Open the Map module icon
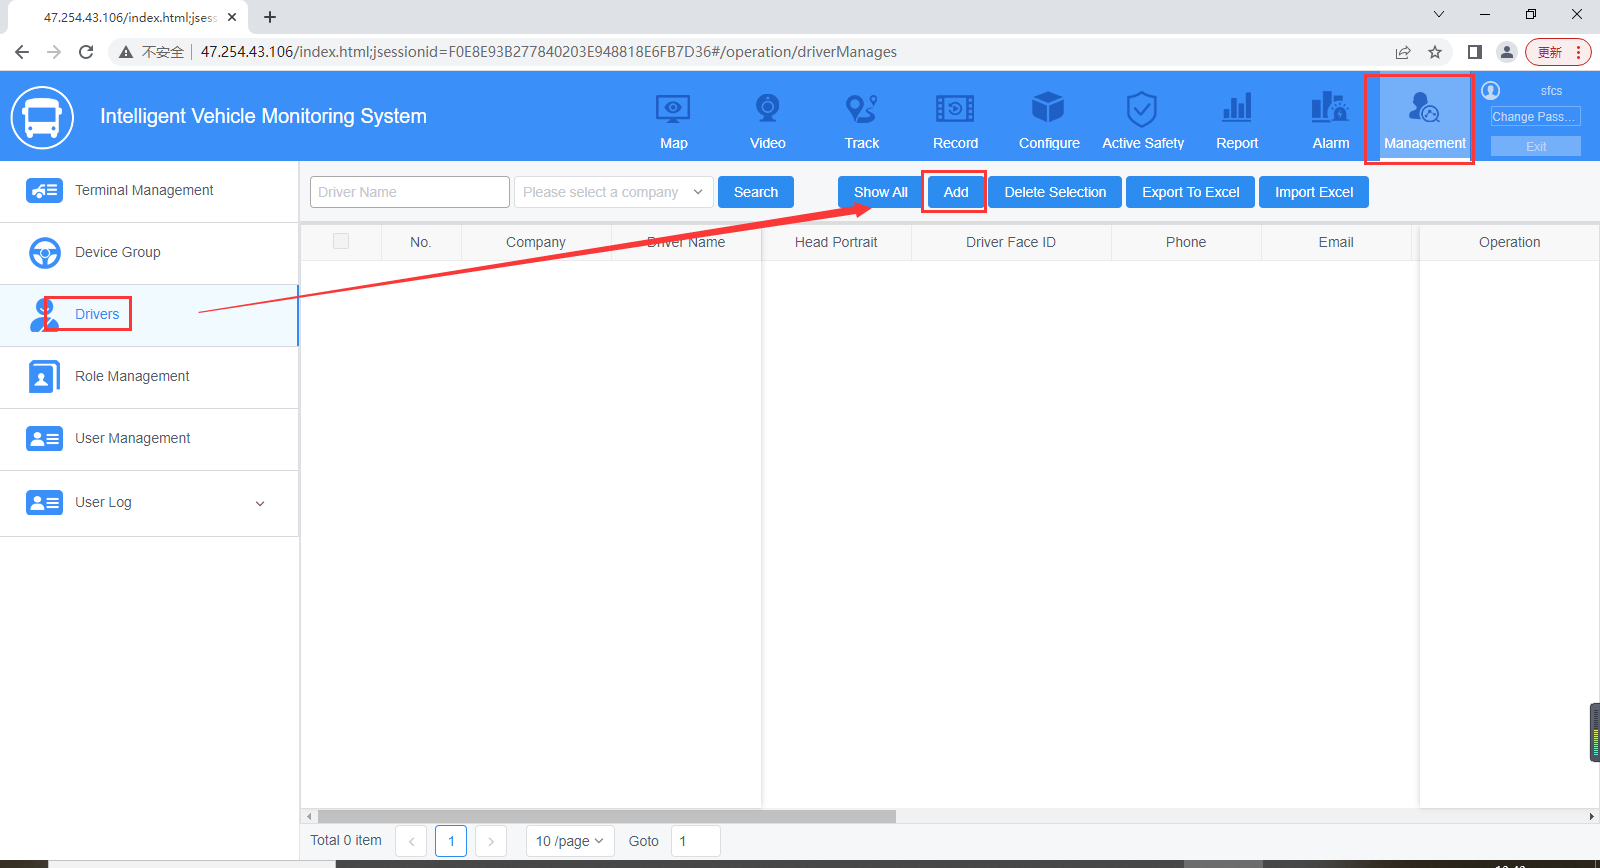1600x868 pixels. point(673,108)
